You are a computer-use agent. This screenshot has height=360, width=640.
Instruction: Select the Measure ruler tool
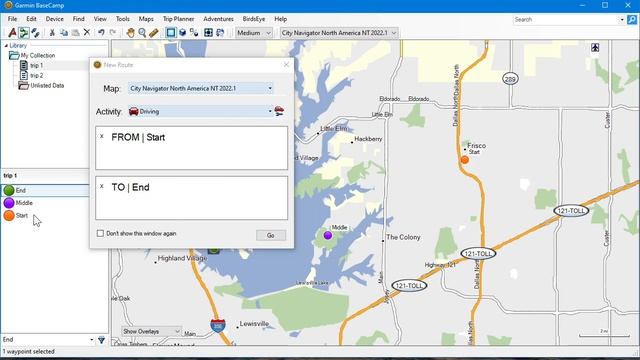(x=153, y=33)
